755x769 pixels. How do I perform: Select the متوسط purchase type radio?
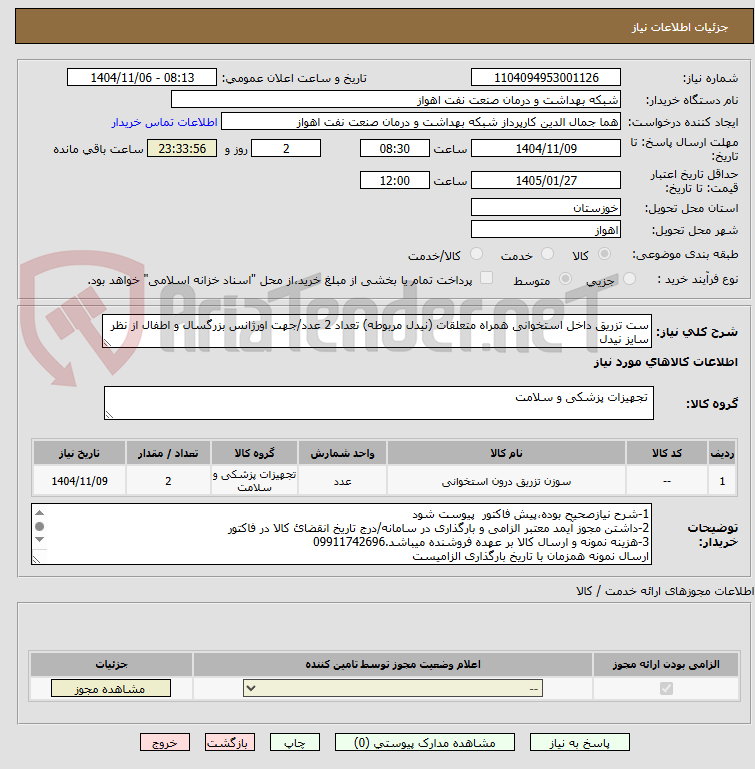[x=566, y=279]
